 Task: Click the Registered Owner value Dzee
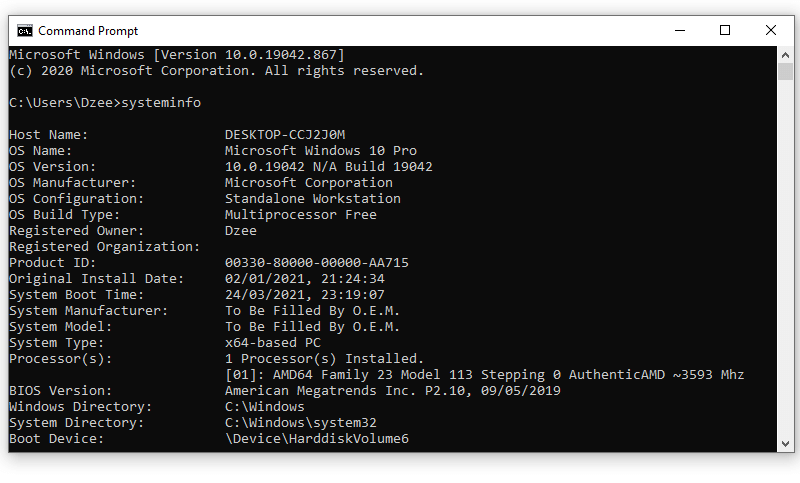(240, 231)
